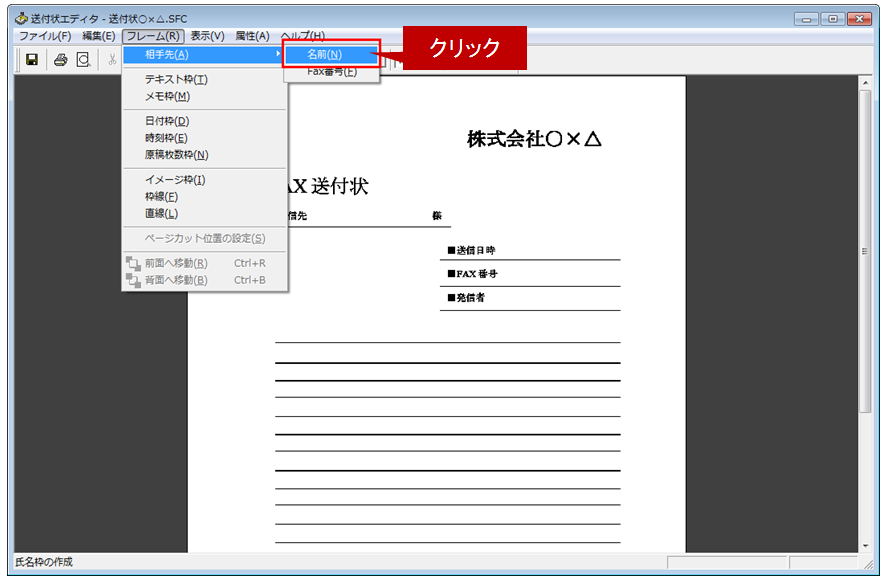Viewport: 889px width, 584px height.
Task: Open the ファイル(F) menu
Action: pyautogui.click(x=45, y=36)
